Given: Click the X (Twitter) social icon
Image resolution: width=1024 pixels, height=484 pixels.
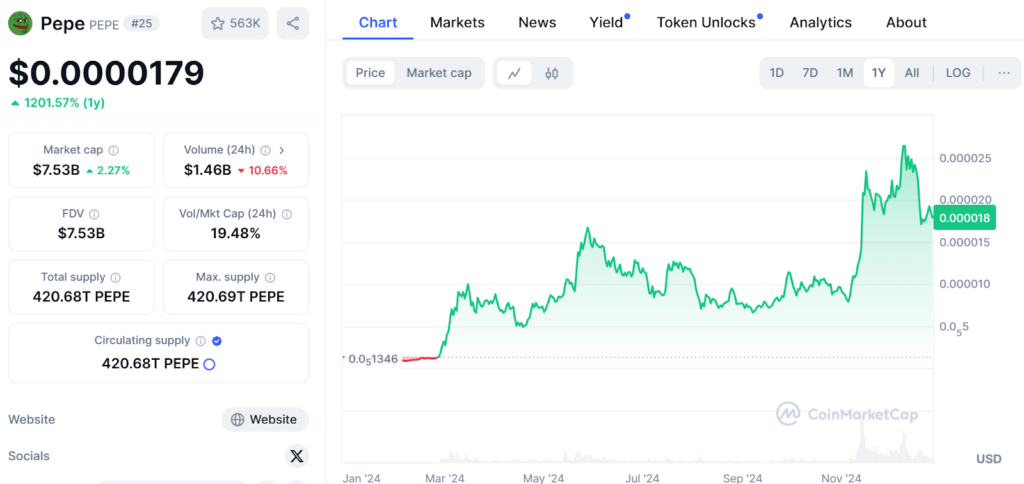Looking at the screenshot, I should pyautogui.click(x=296, y=456).
